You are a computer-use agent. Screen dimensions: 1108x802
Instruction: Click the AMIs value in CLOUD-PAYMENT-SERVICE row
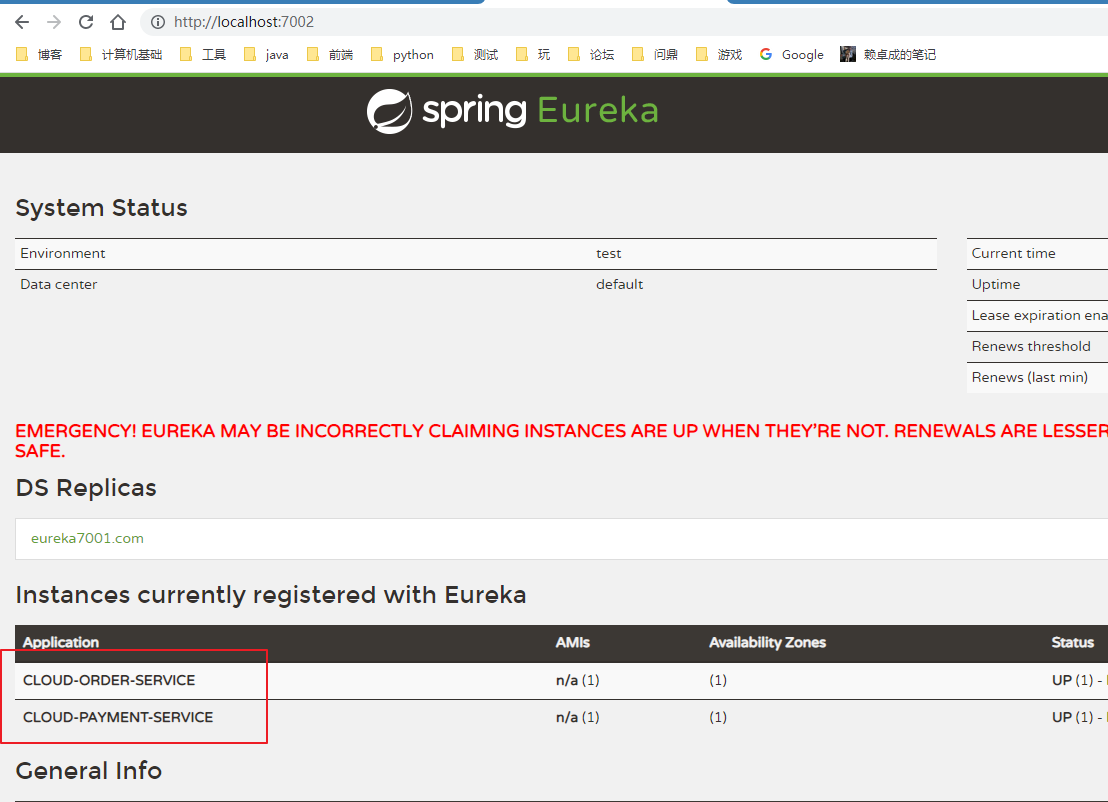click(577, 717)
